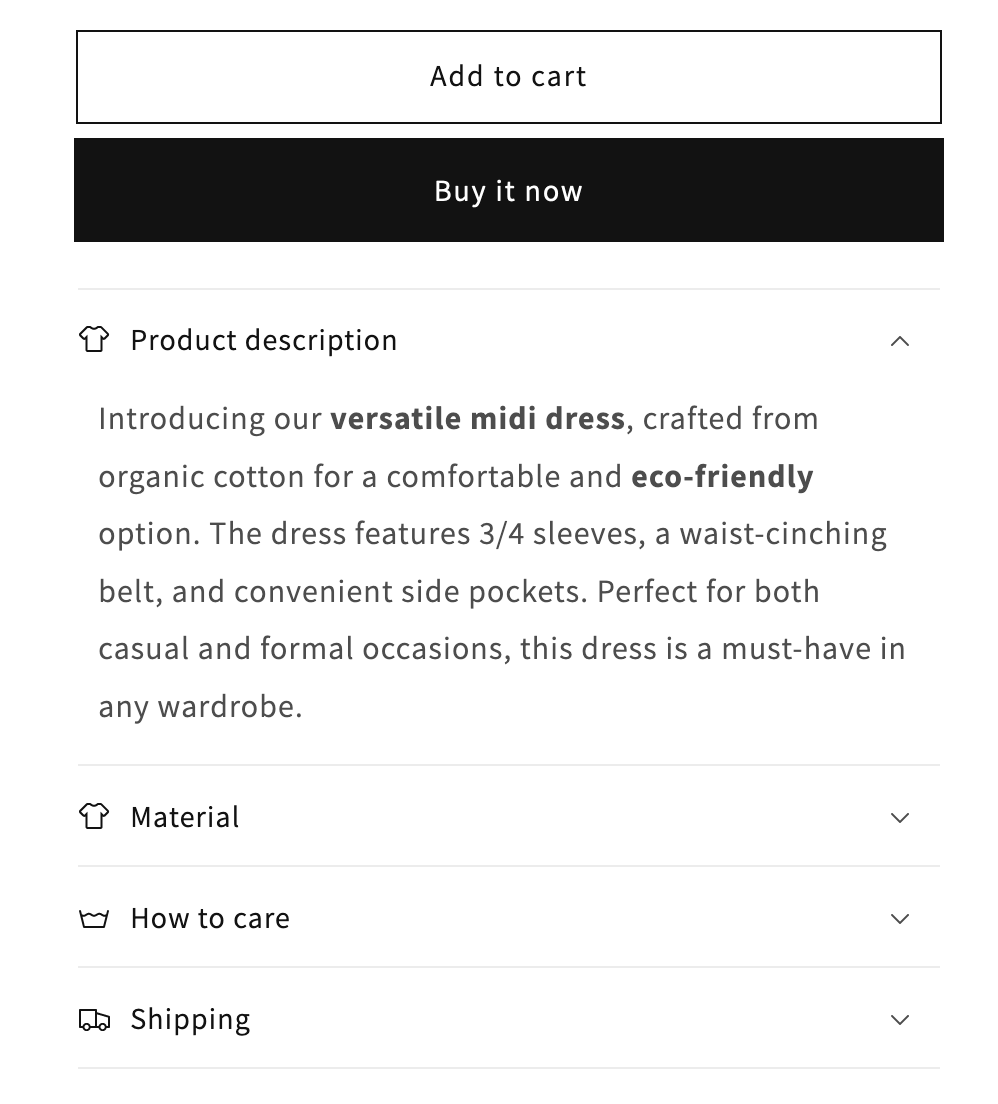Click the word "Introducing" starting the description
Viewport: 998px width, 1104px height.
click(x=182, y=418)
